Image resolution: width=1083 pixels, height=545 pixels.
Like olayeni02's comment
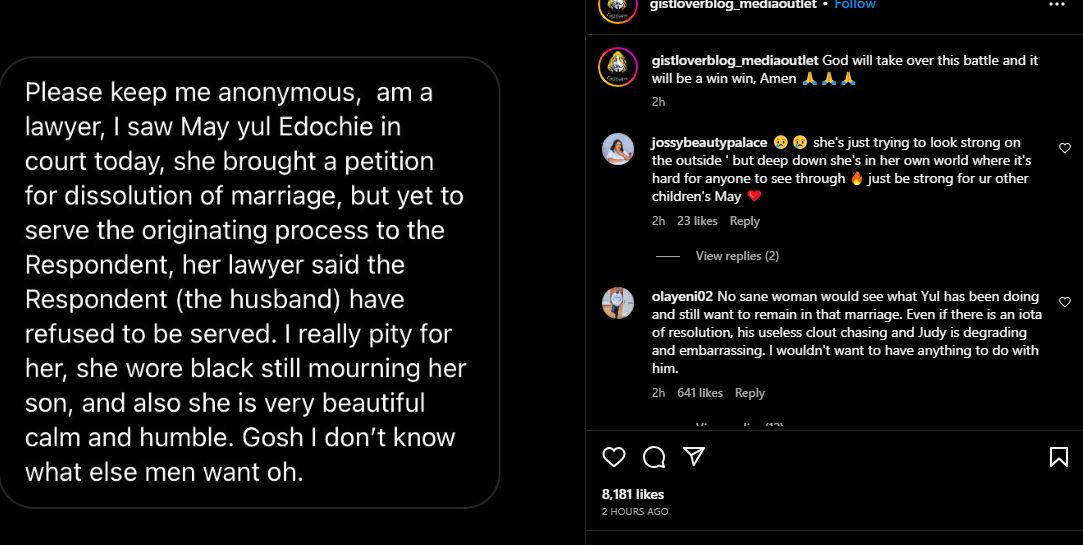coord(1064,302)
